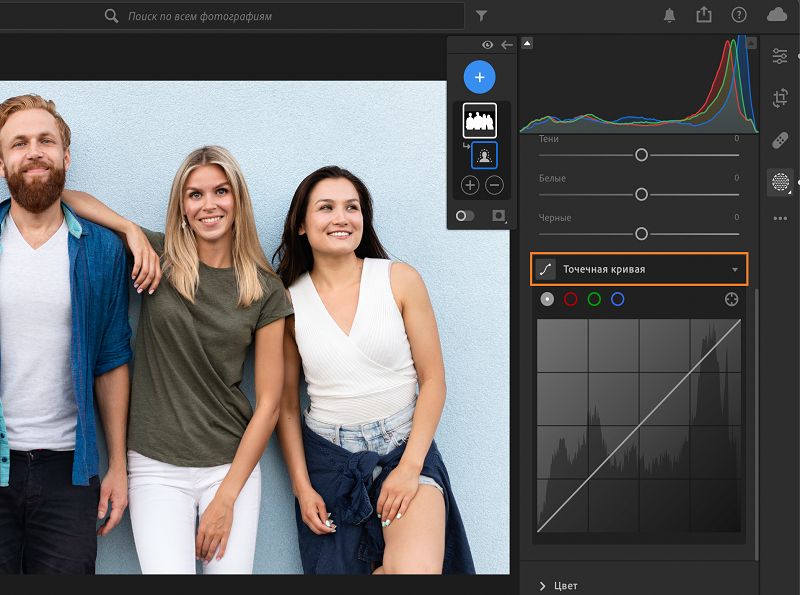Open more options three-dots menu
This screenshot has width=800, height=595.
pyautogui.click(x=780, y=218)
